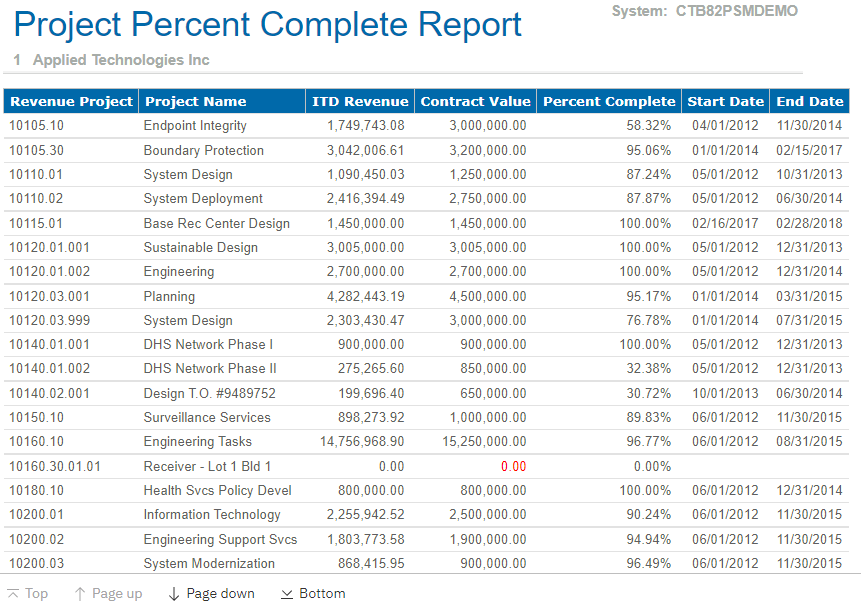Click the Contract Value column header
This screenshot has height=607, width=861.
coord(475,101)
